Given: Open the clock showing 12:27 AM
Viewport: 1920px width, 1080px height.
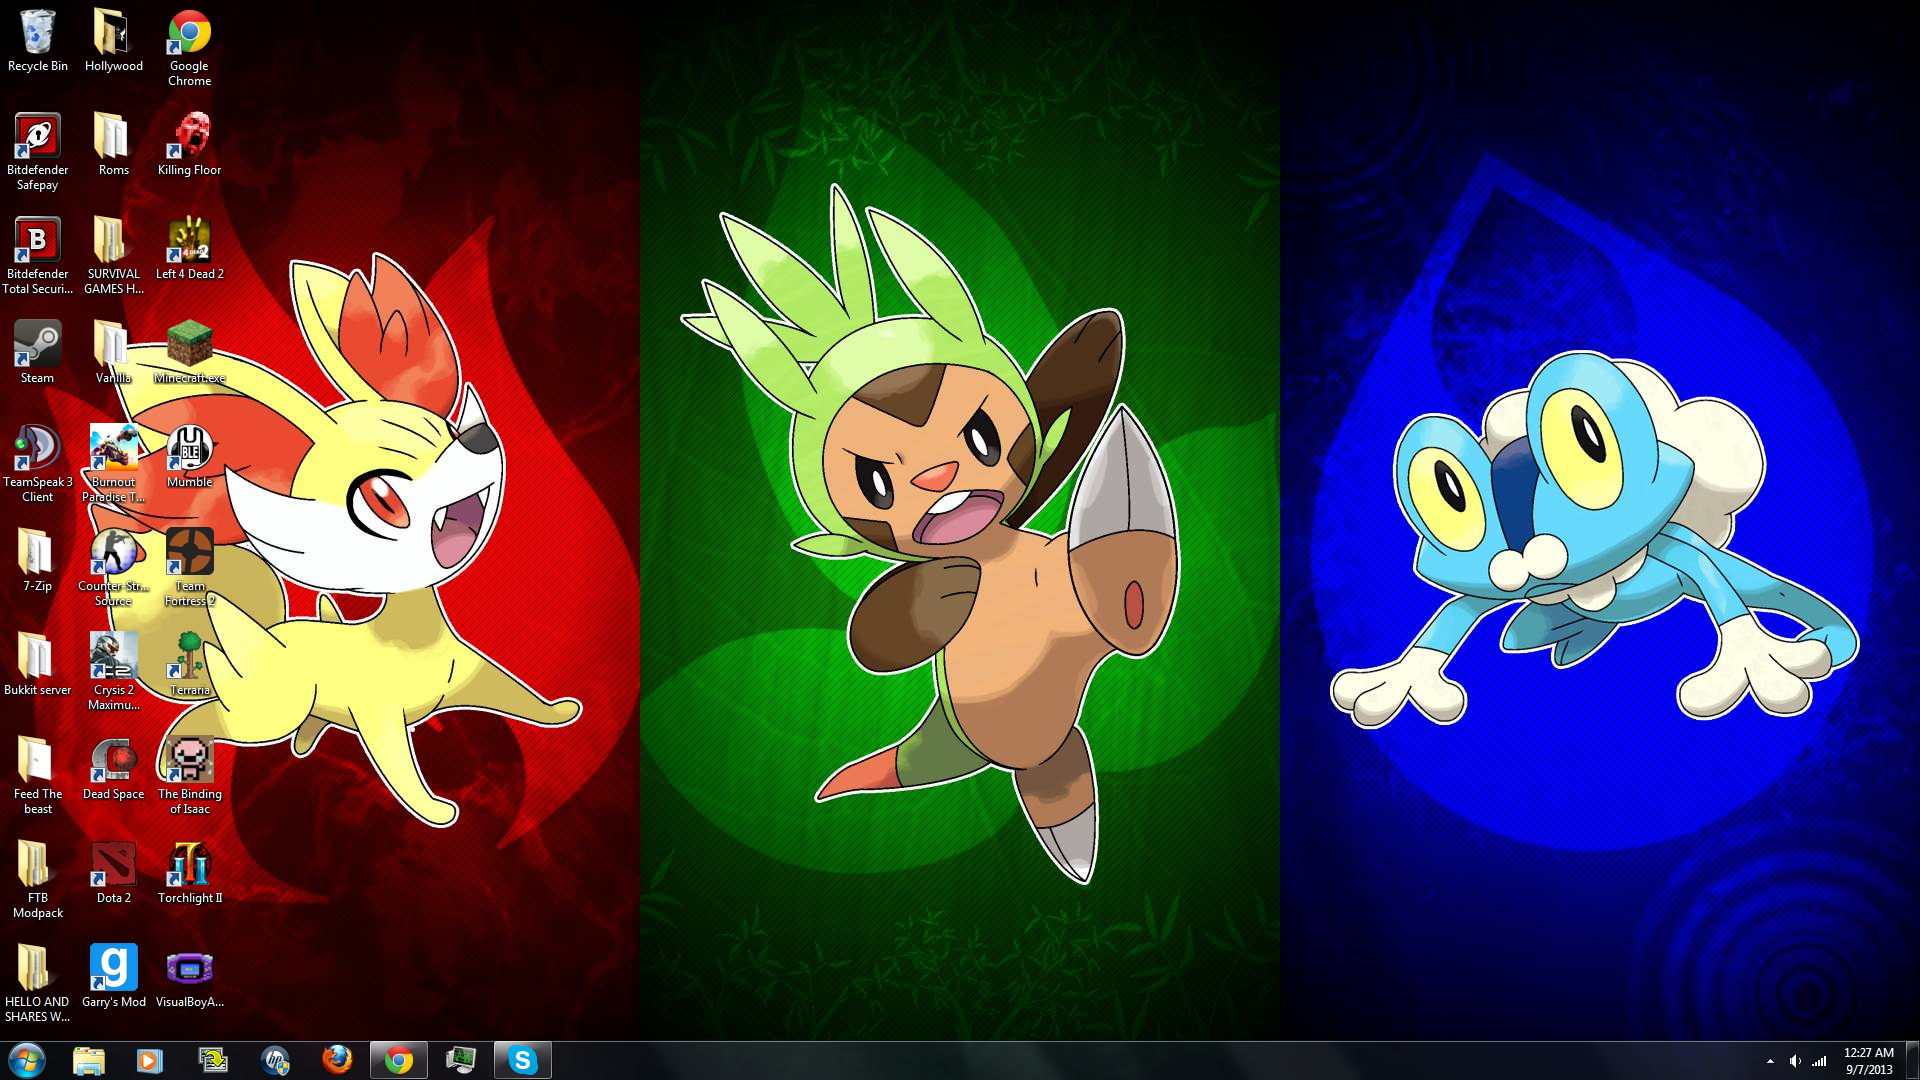Looking at the screenshot, I should click(x=1869, y=1061).
